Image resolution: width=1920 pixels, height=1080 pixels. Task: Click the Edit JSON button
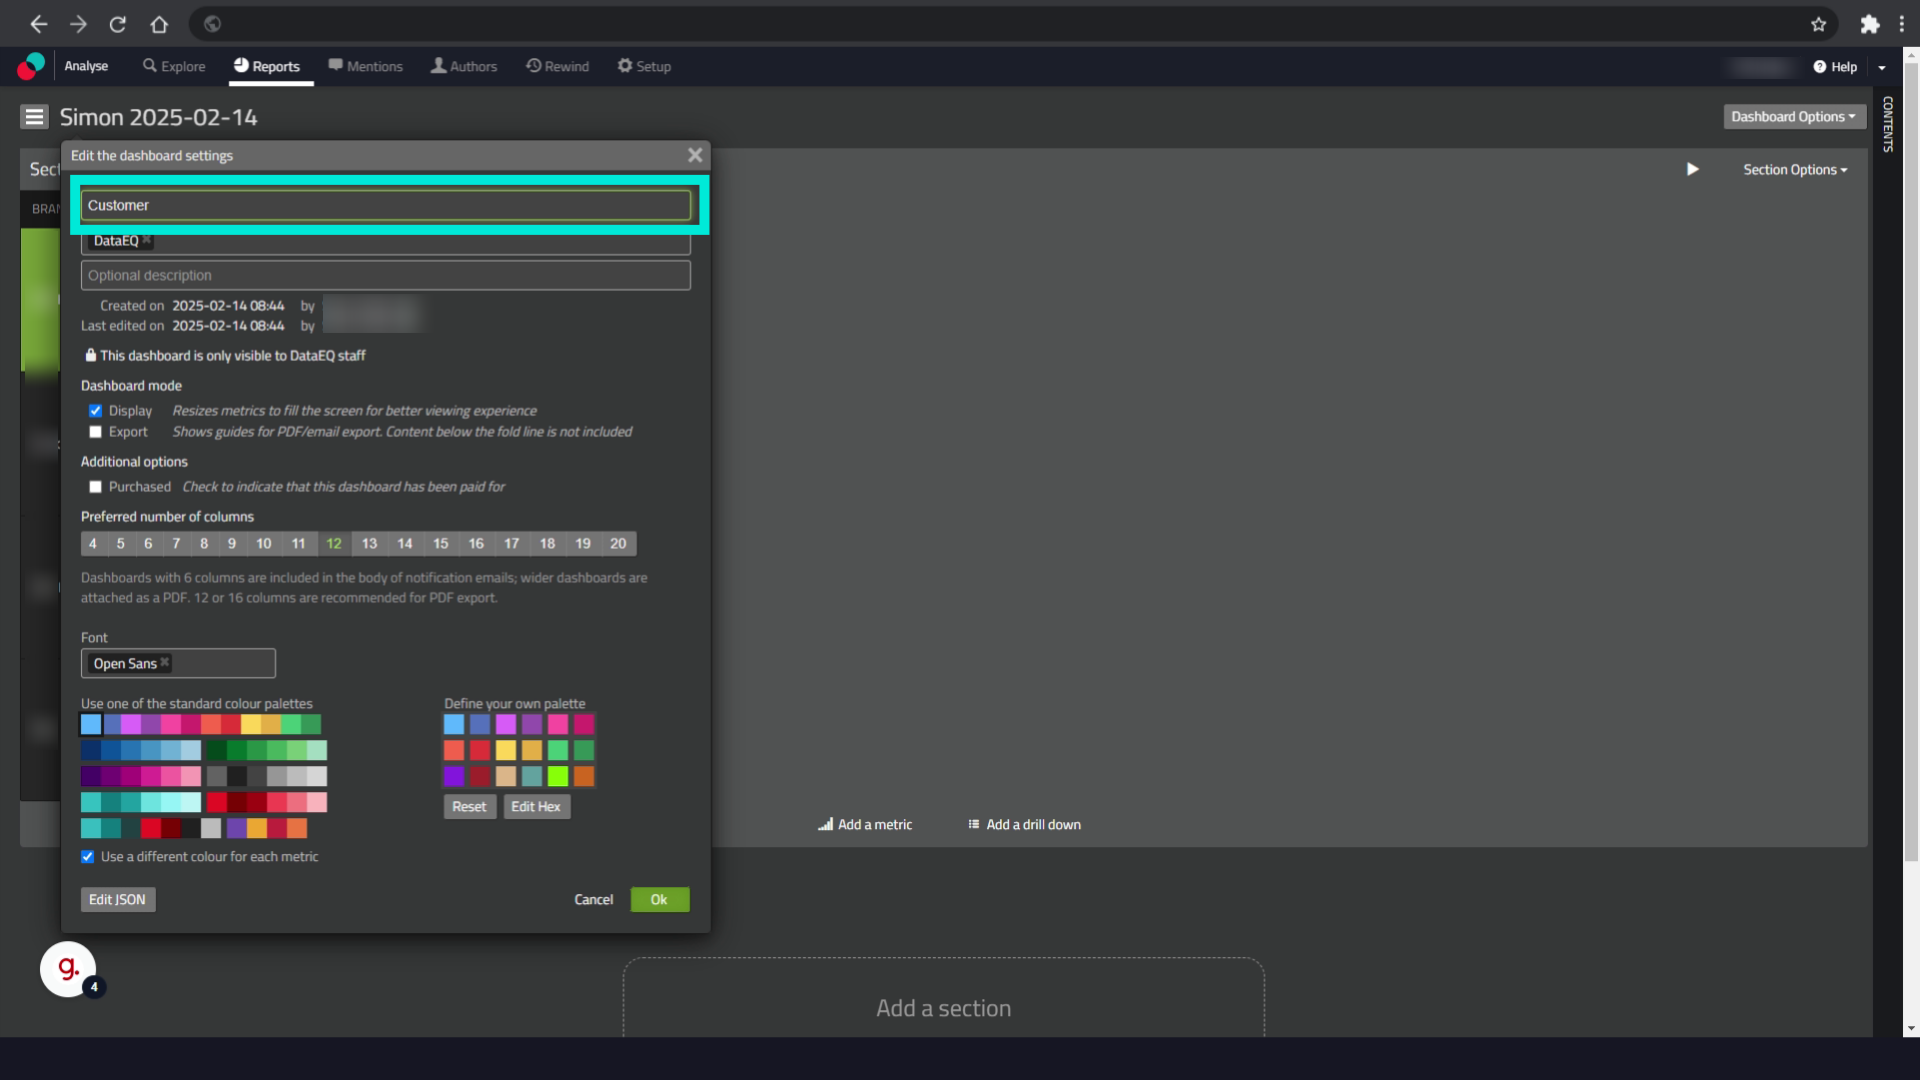117,899
